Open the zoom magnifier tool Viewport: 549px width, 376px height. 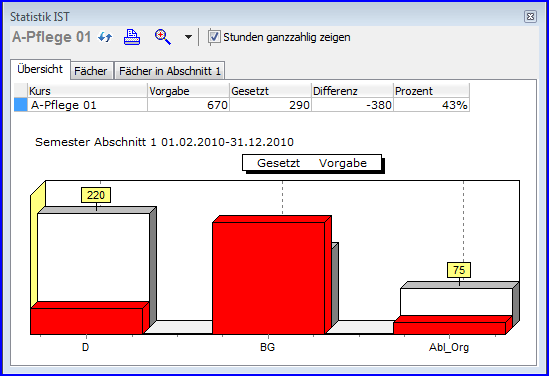point(163,37)
